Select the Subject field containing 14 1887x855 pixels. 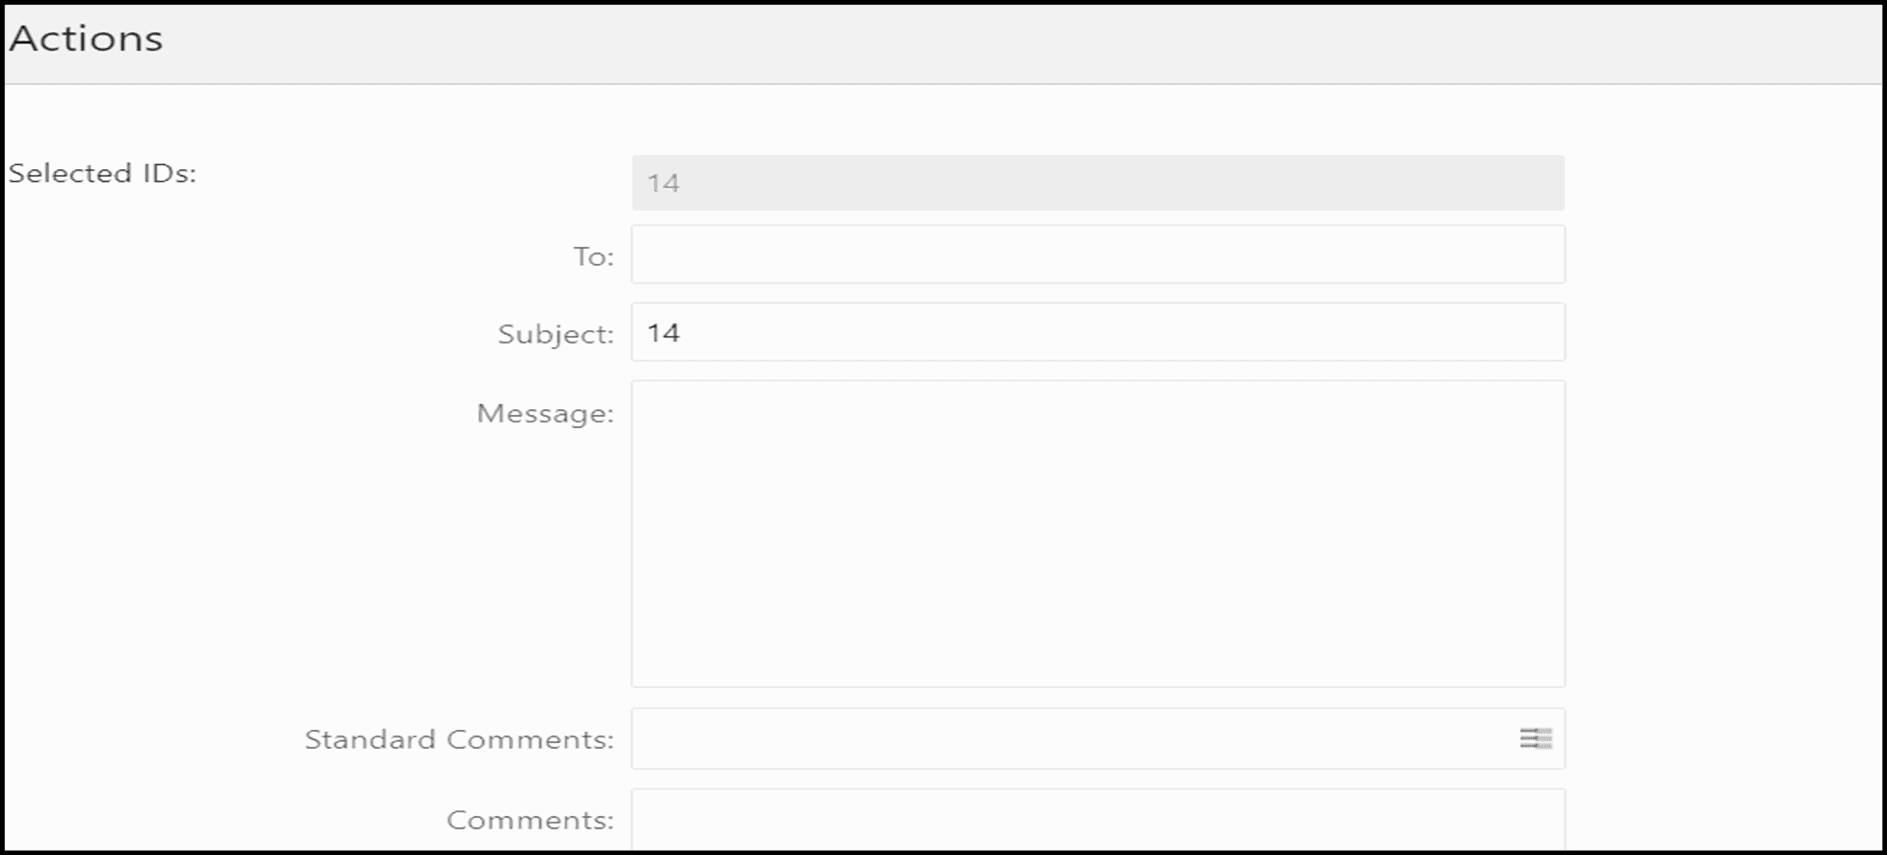coord(1097,332)
